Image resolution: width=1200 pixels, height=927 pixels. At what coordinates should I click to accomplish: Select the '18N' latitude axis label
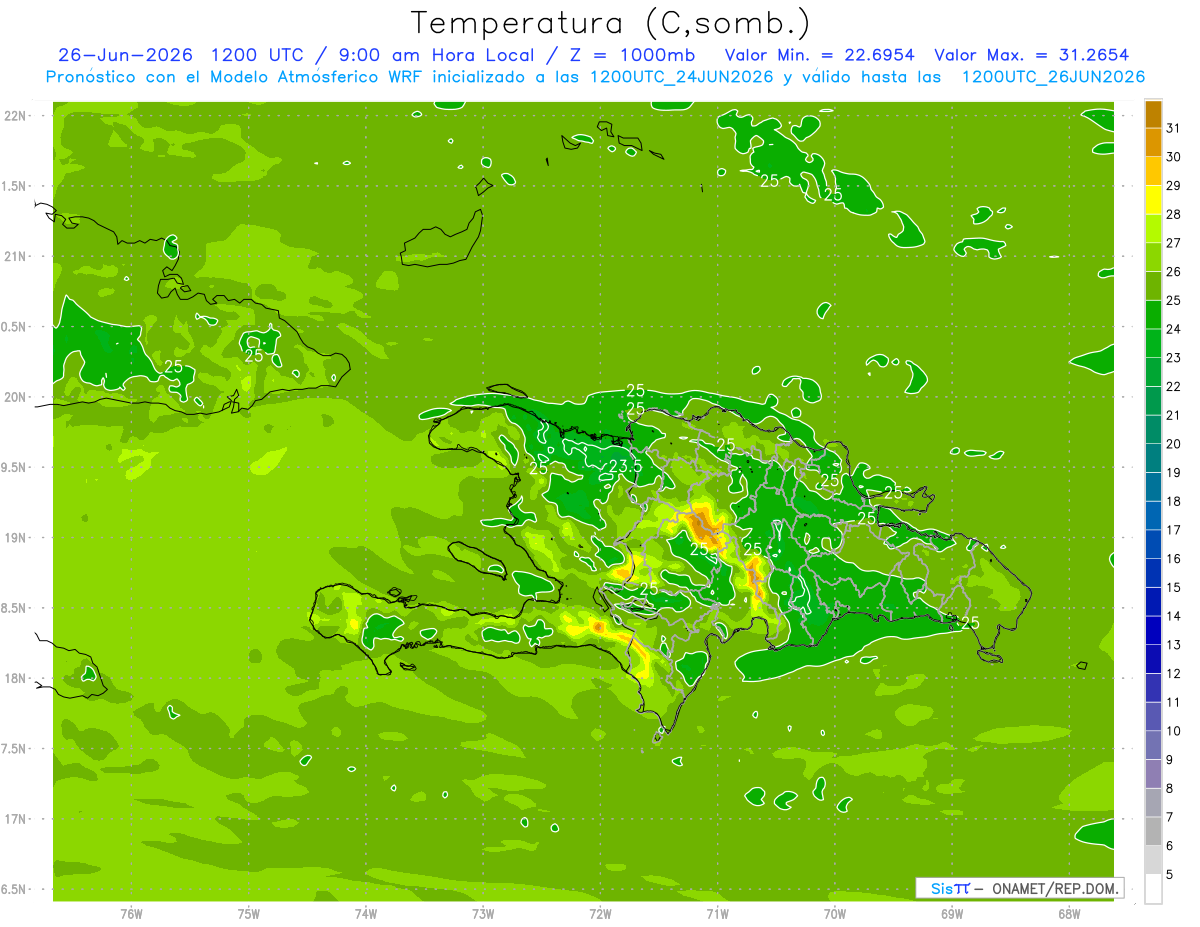(x=14, y=678)
